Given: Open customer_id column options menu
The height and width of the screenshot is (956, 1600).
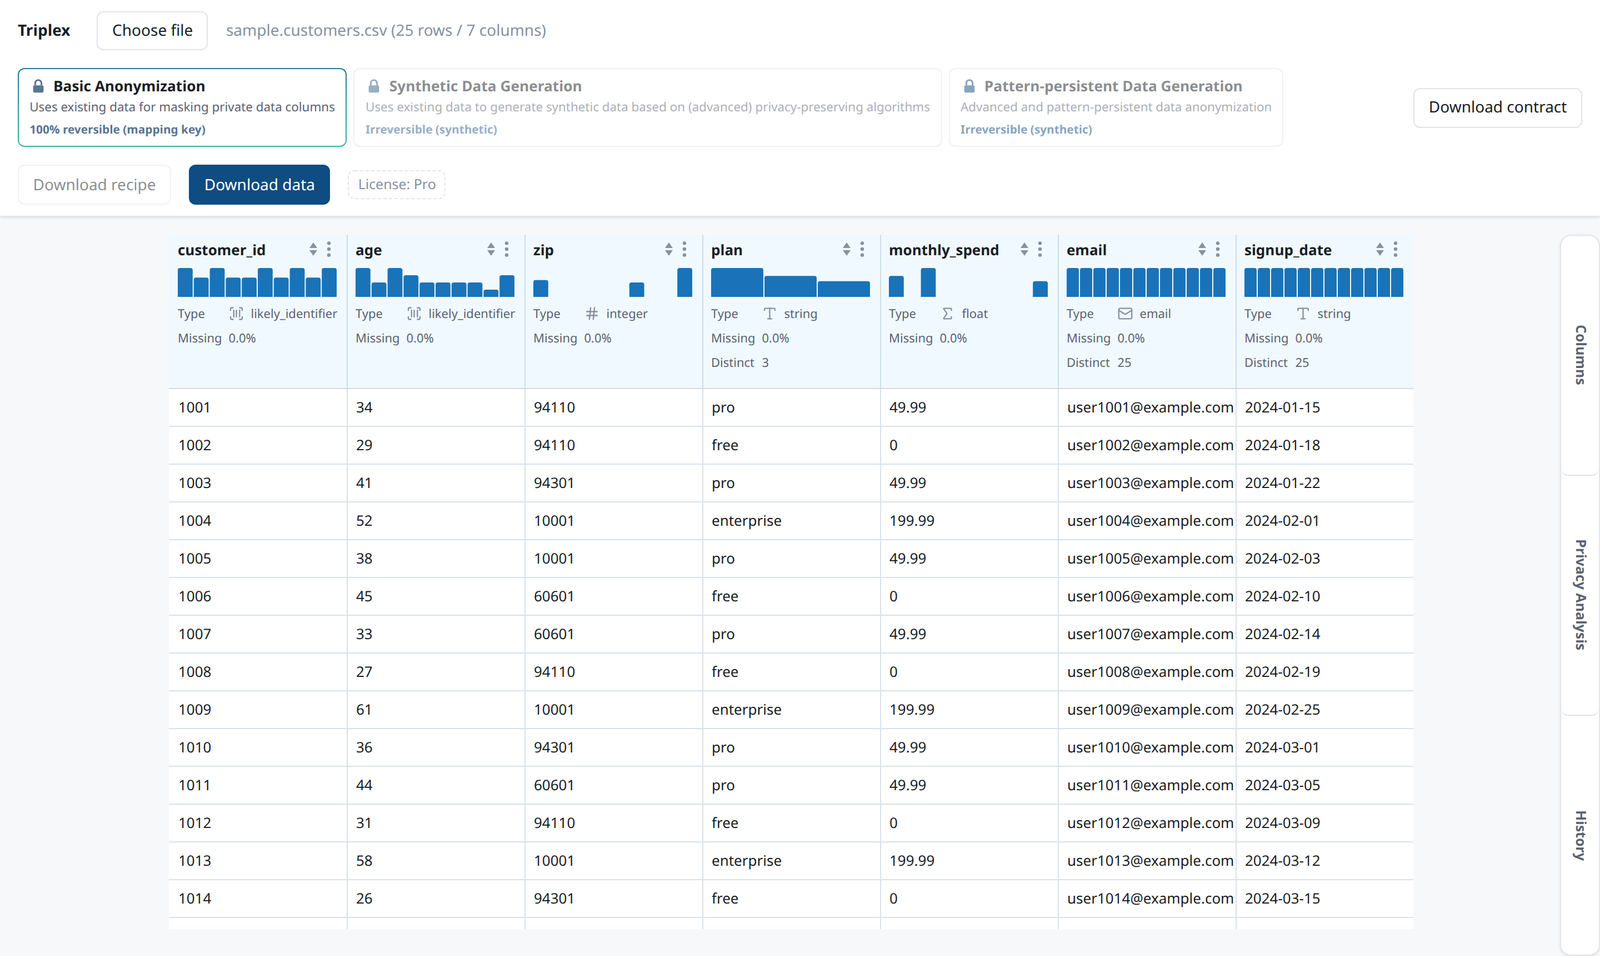Looking at the screenshot, I should click(329, 250).
